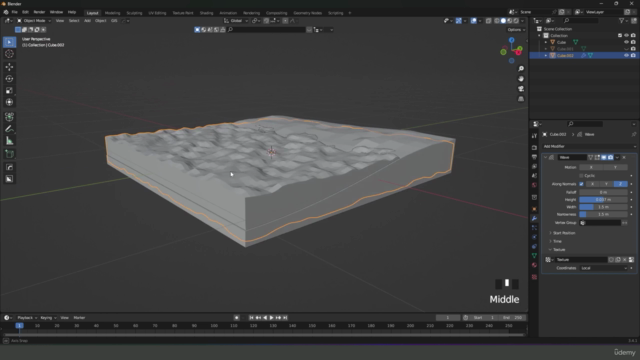Toggle Motion X axis button

(591, 167)
